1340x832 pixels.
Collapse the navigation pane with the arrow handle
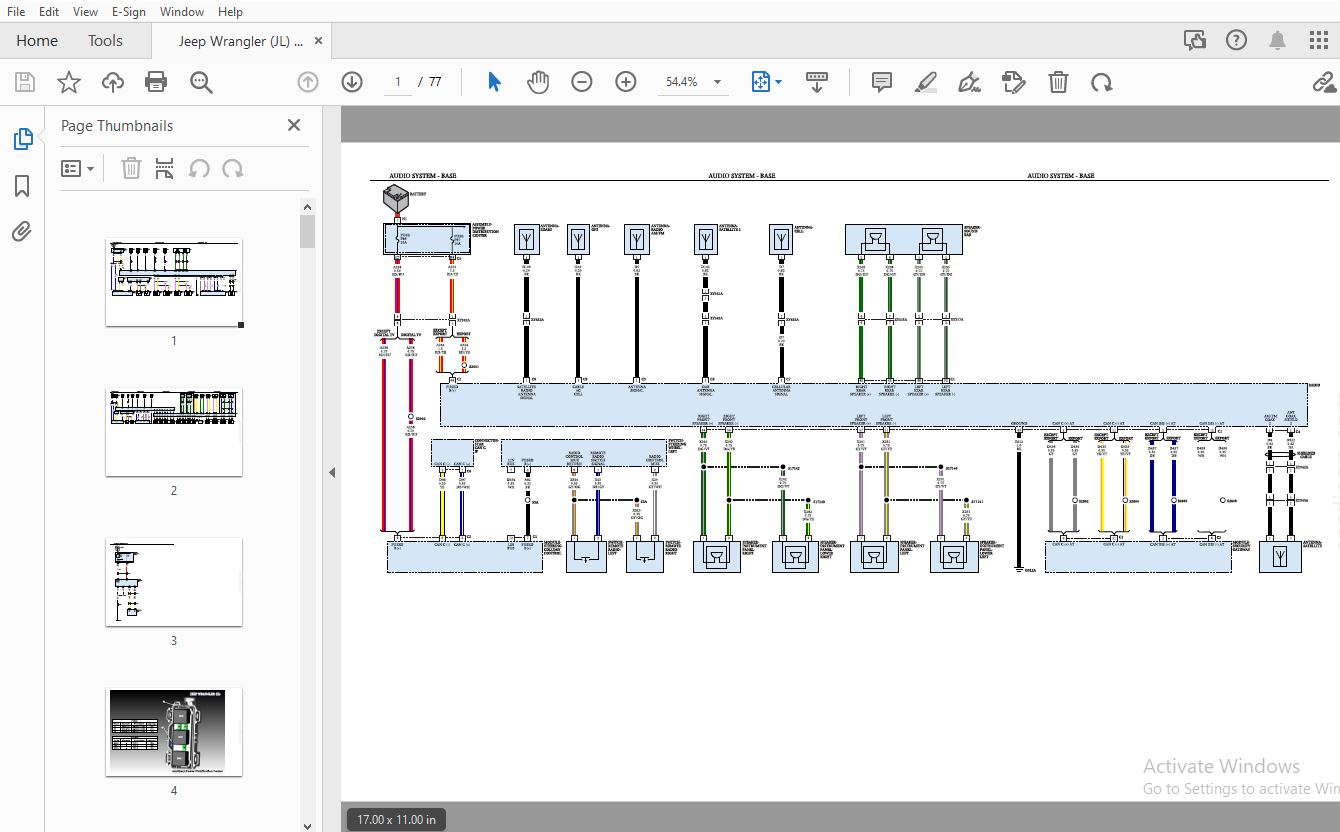pyautogui.click(x=332, y=472)
